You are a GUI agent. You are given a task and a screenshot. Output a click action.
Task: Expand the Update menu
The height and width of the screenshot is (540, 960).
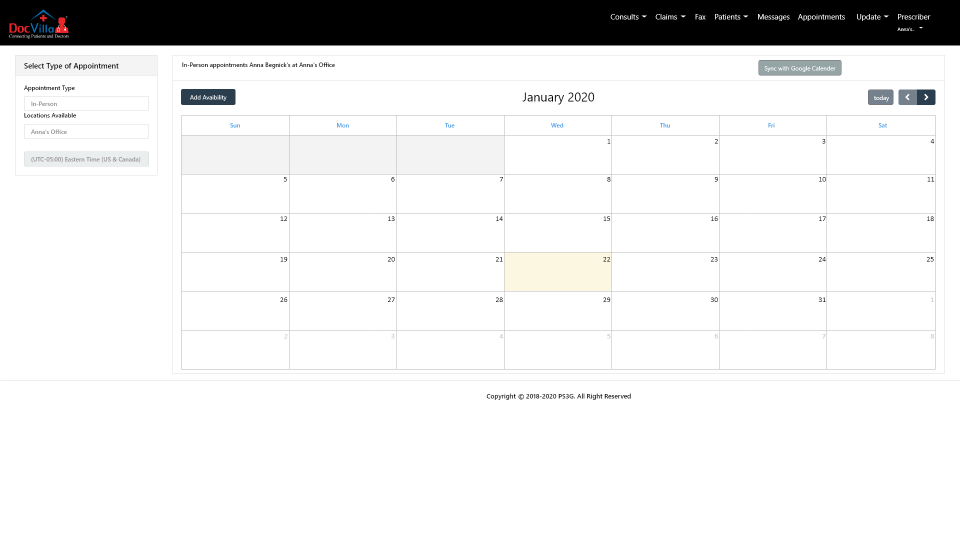pyautogui.click(x=872, y=17)
